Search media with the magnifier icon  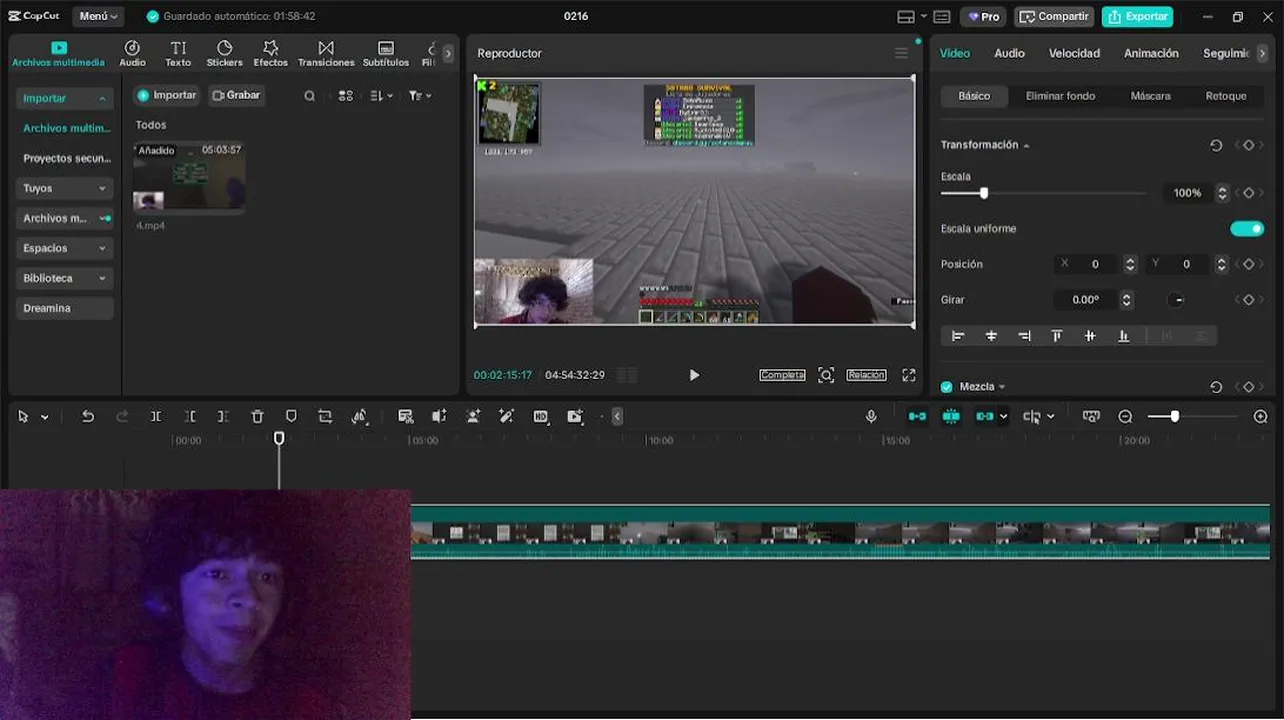click(309, 96)
